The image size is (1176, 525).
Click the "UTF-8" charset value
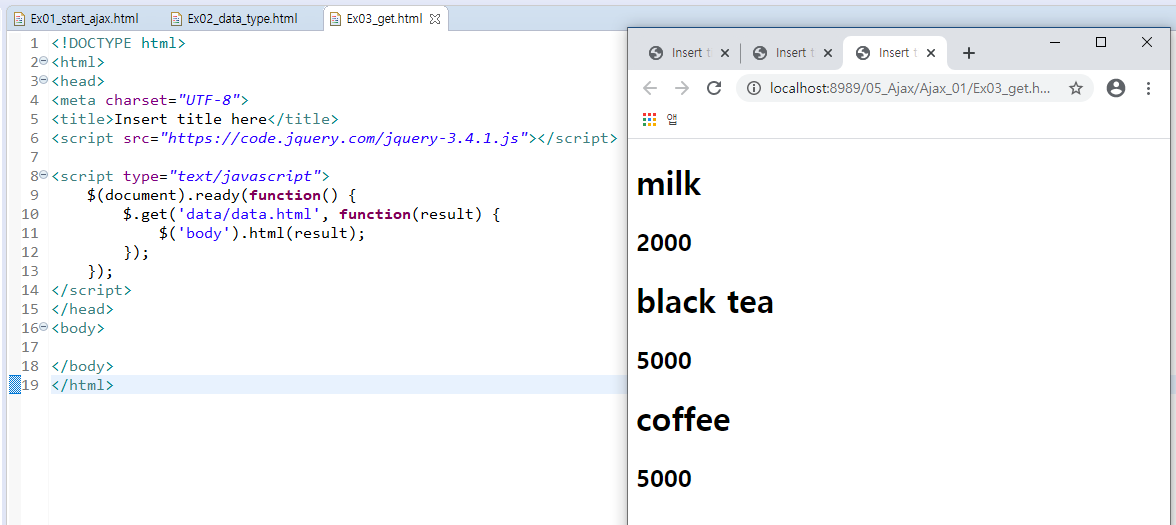pos(208,100)
